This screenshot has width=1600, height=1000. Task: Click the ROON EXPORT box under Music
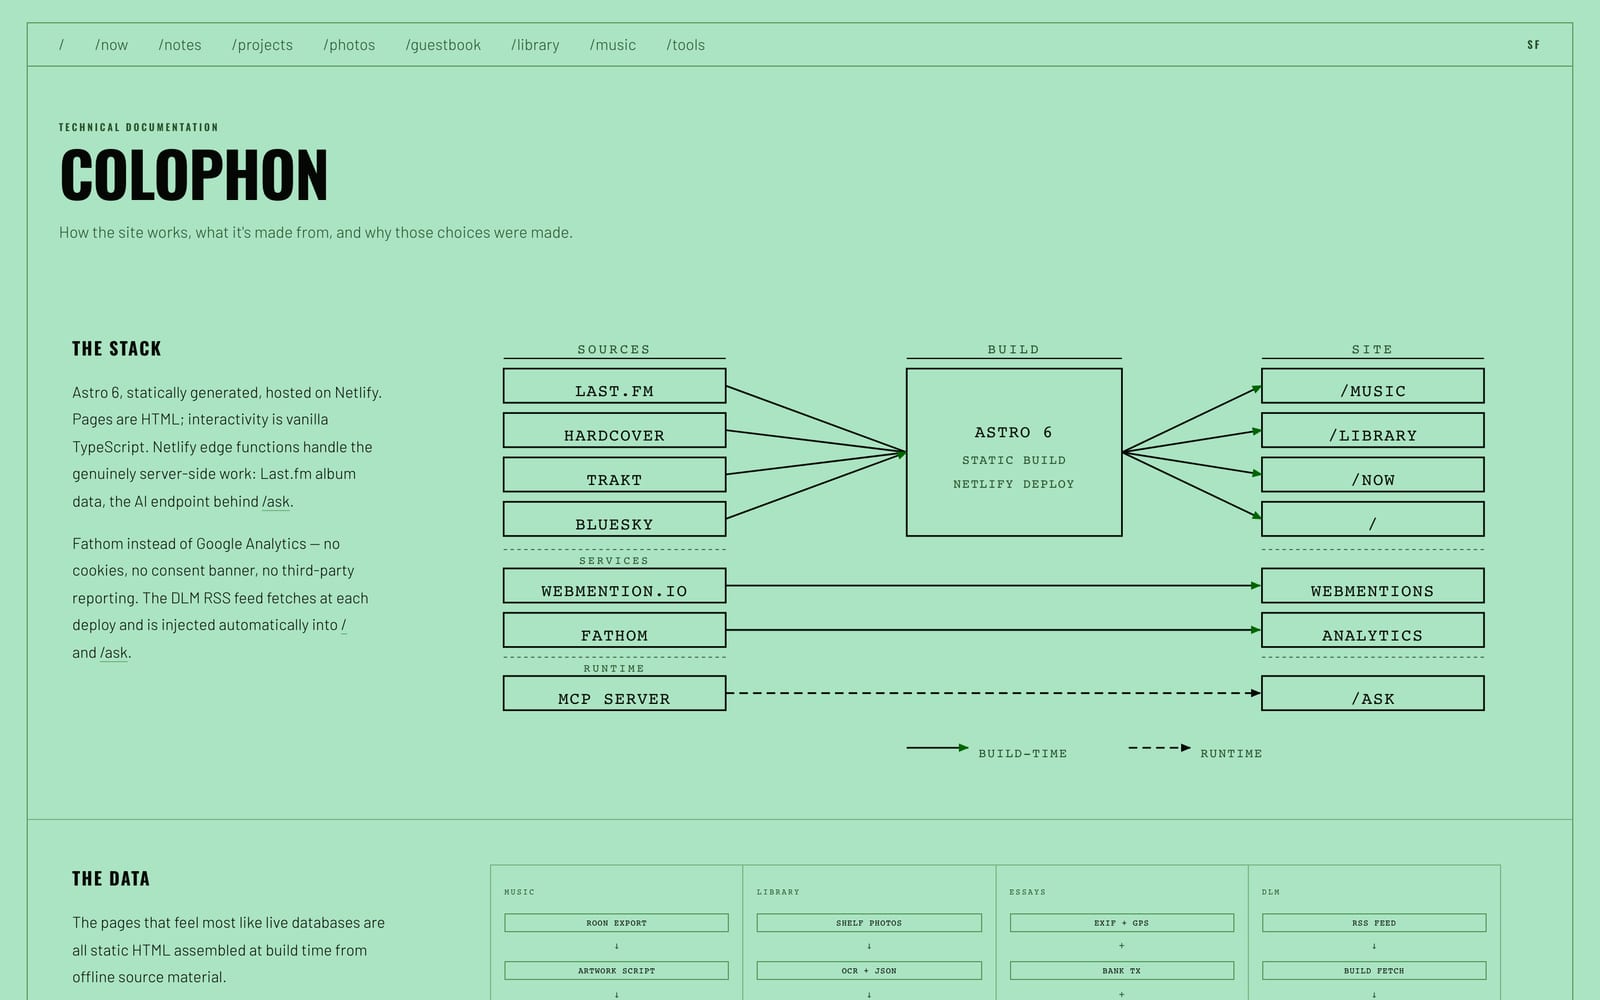[616, 923]
